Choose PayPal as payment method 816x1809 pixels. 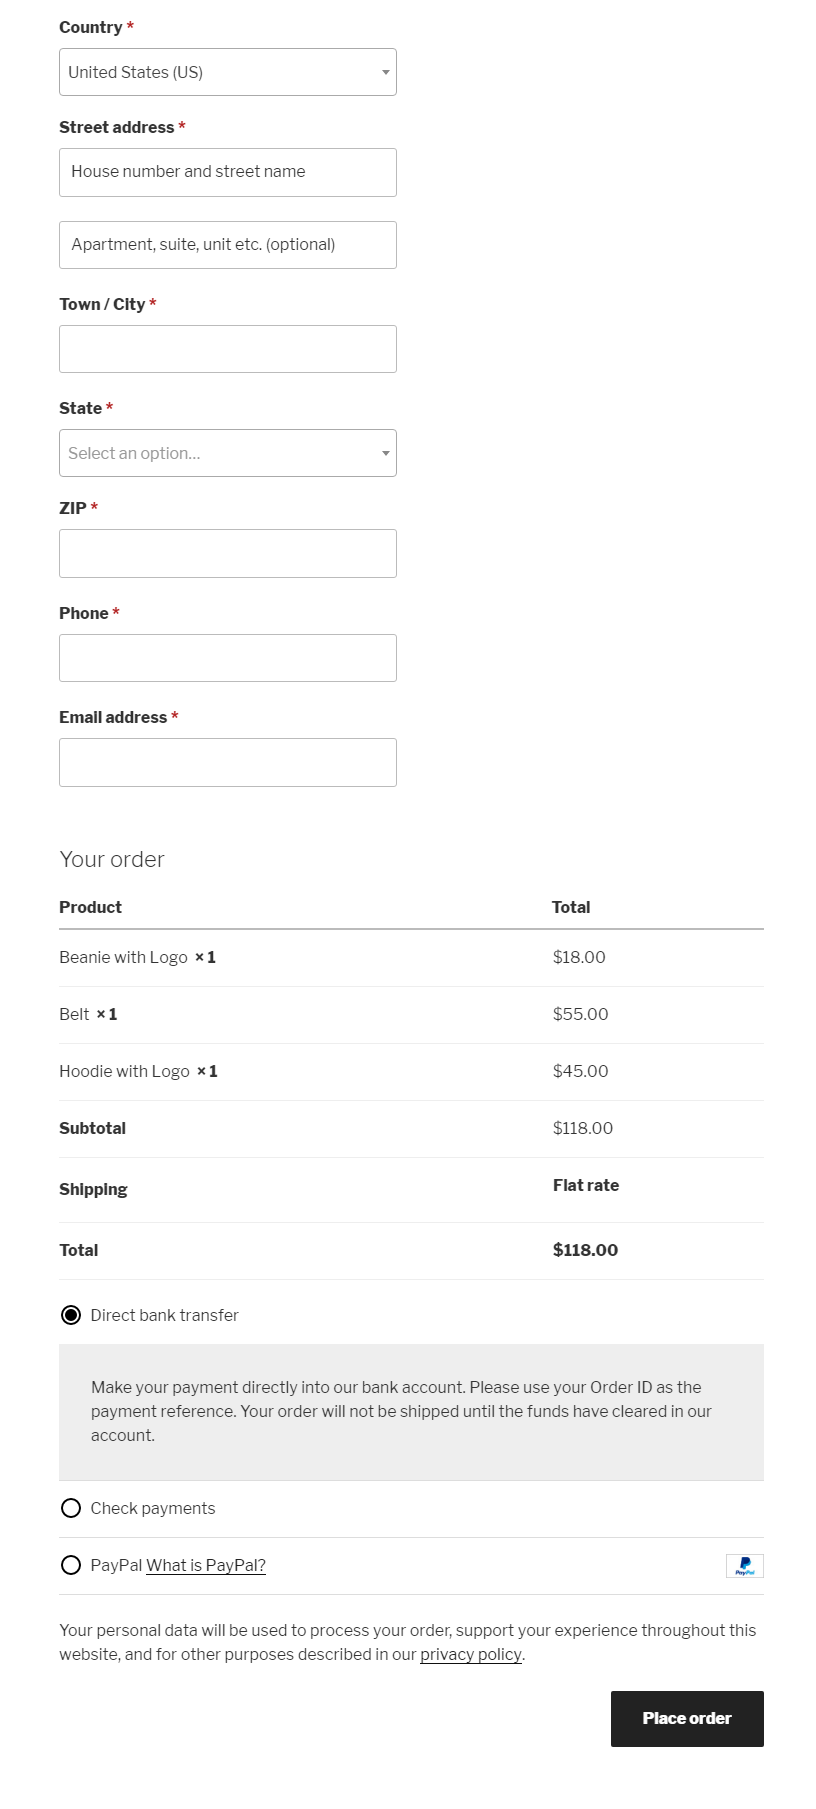[71, 1565]
